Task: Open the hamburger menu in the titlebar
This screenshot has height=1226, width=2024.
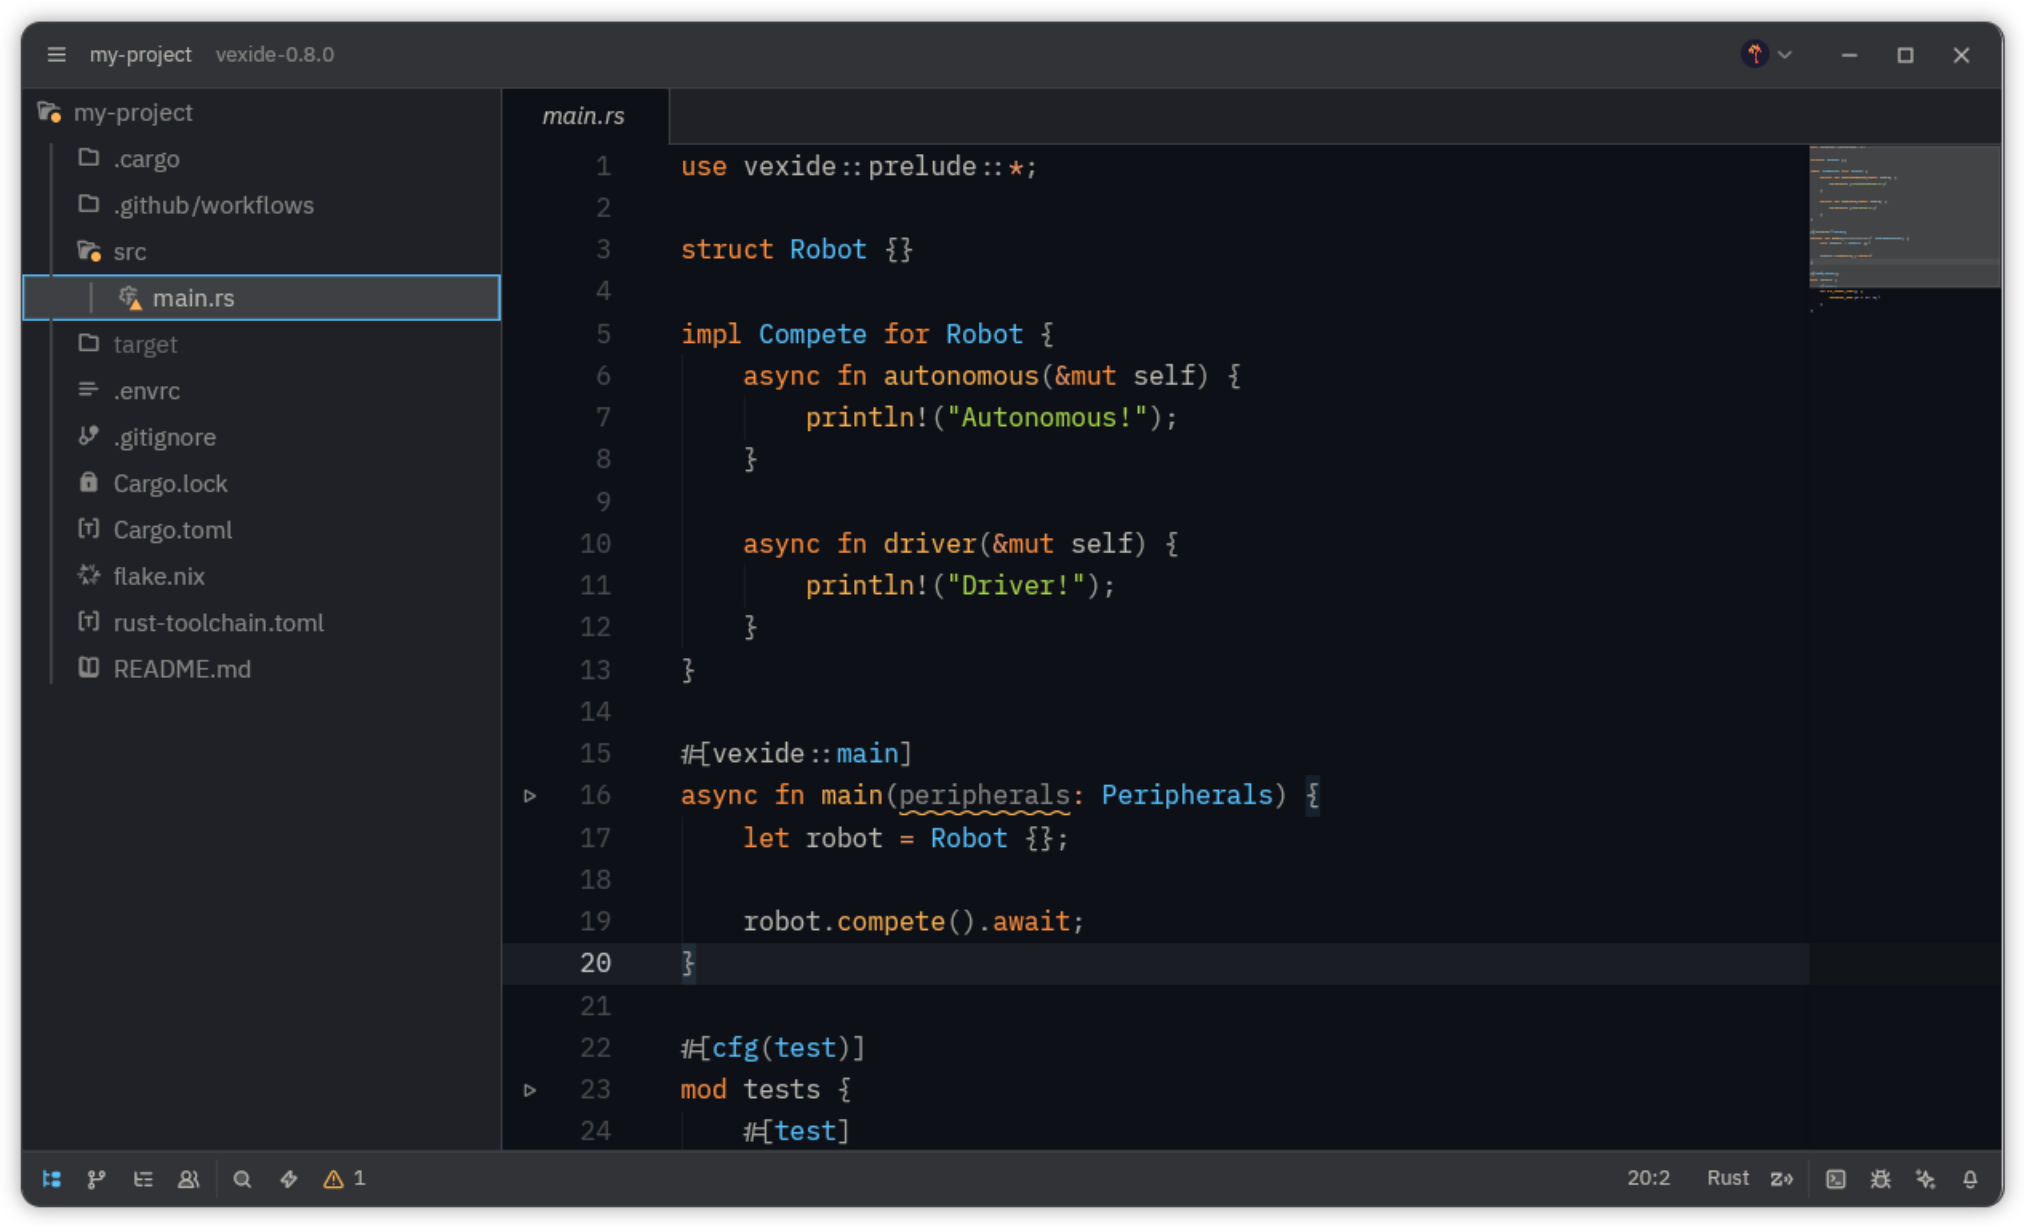Action: coord(56,54)
